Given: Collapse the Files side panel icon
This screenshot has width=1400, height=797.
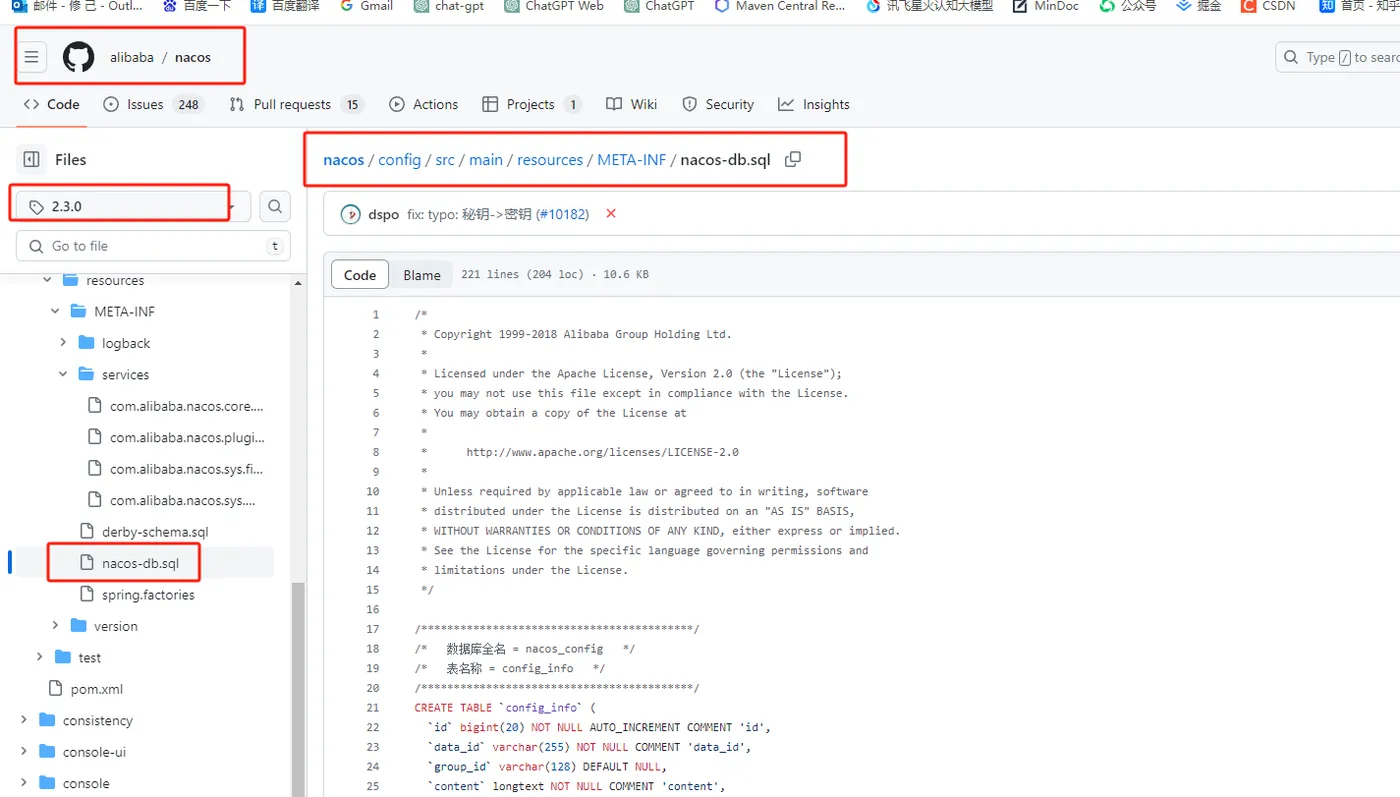Looking at the screenshot, I should tap(31, 159).
